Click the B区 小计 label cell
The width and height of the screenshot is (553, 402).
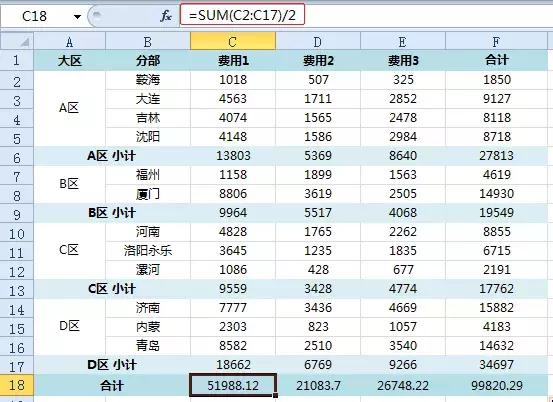click(x=112, y=213)
